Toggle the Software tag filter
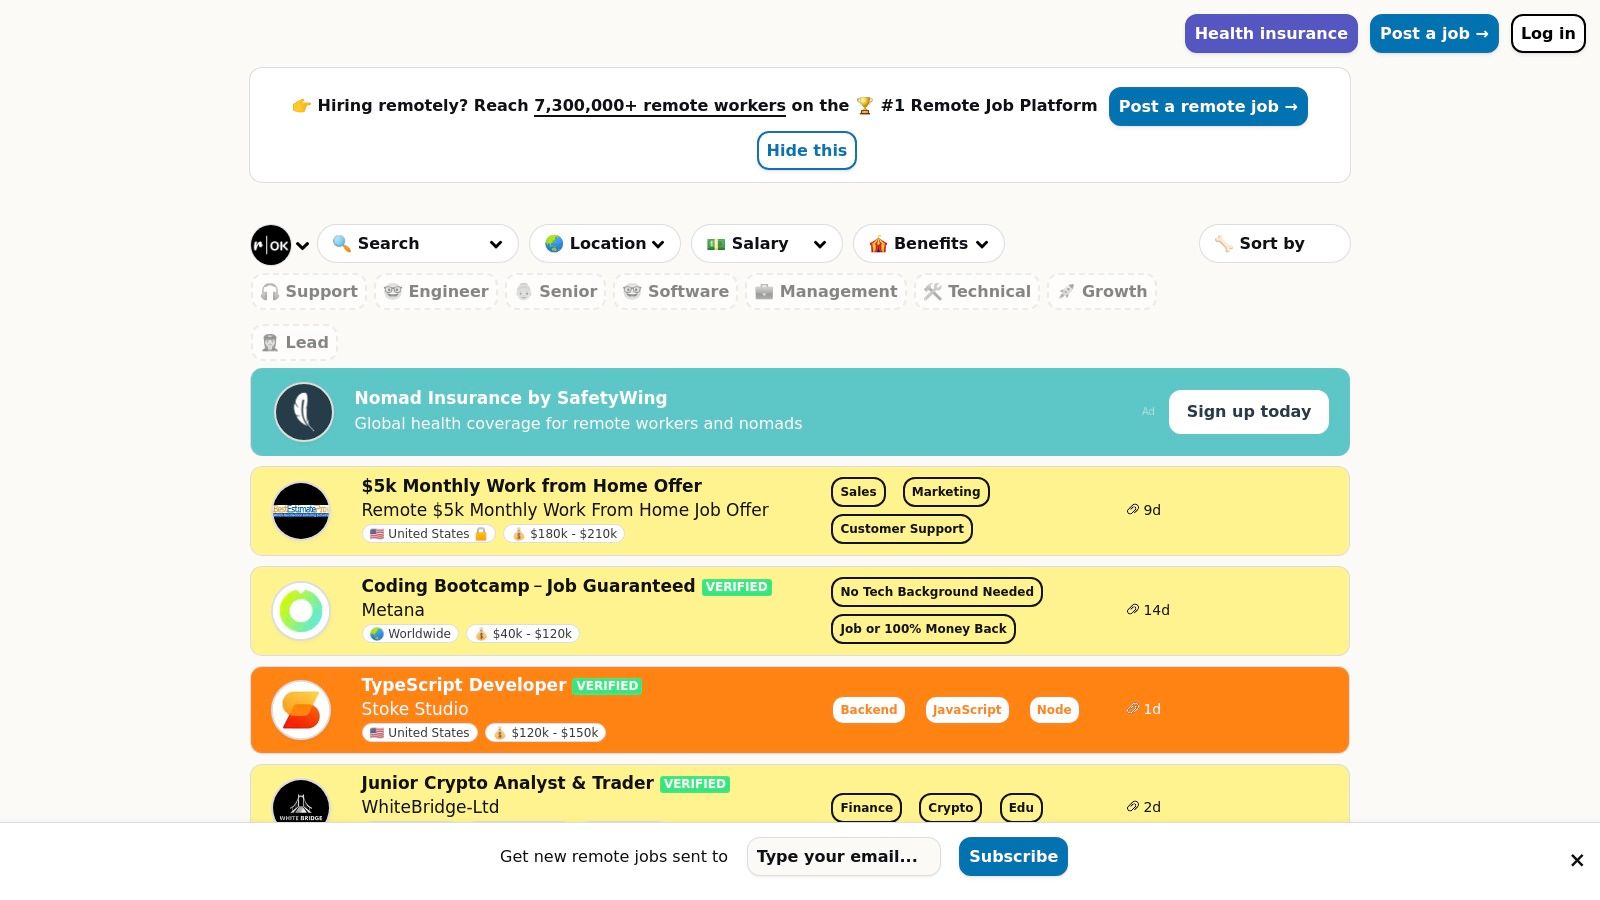Screen dimensions: 1600x900 coord(676,292)
